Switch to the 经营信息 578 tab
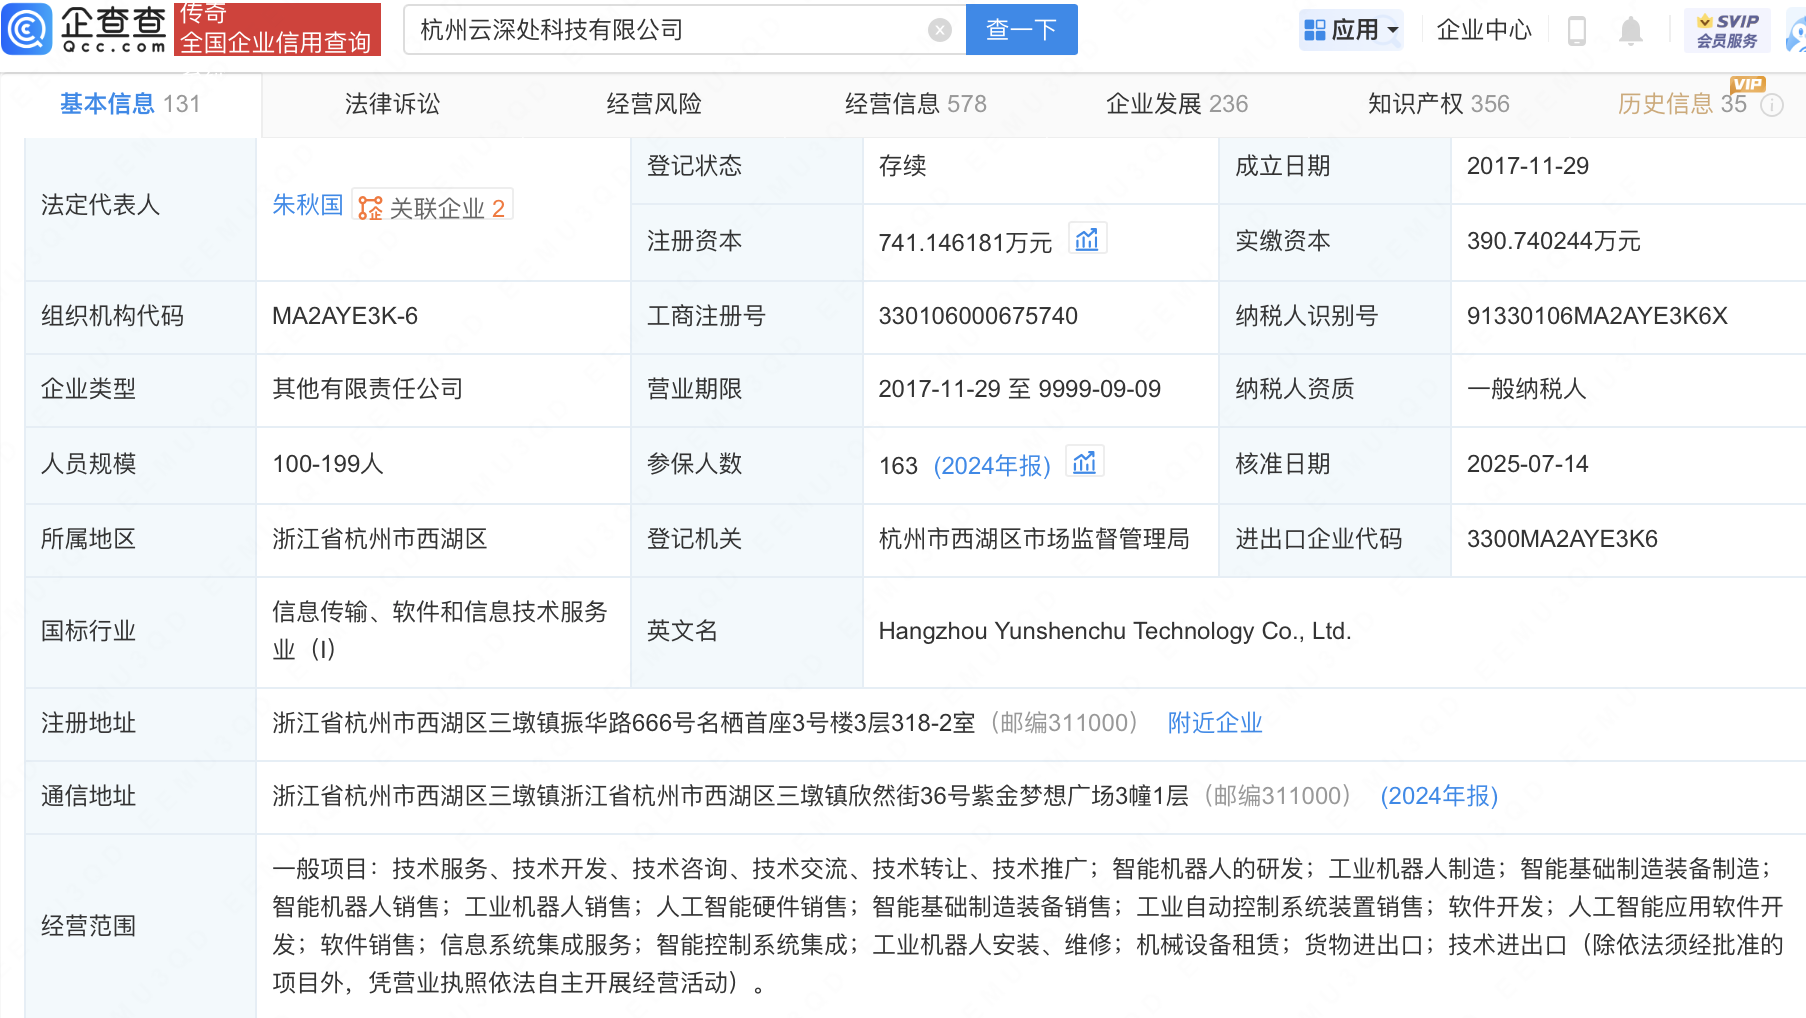1806x1018 pixels. click(x=916, y=104)
